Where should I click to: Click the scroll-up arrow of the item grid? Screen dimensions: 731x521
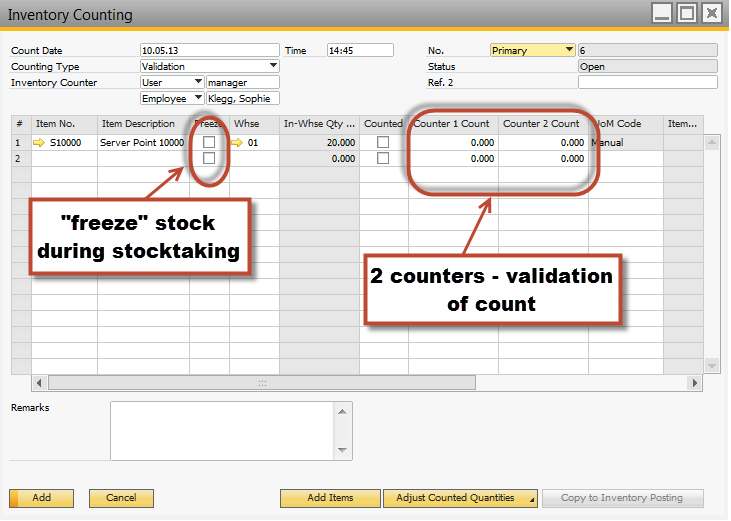[x=711, y=144]
